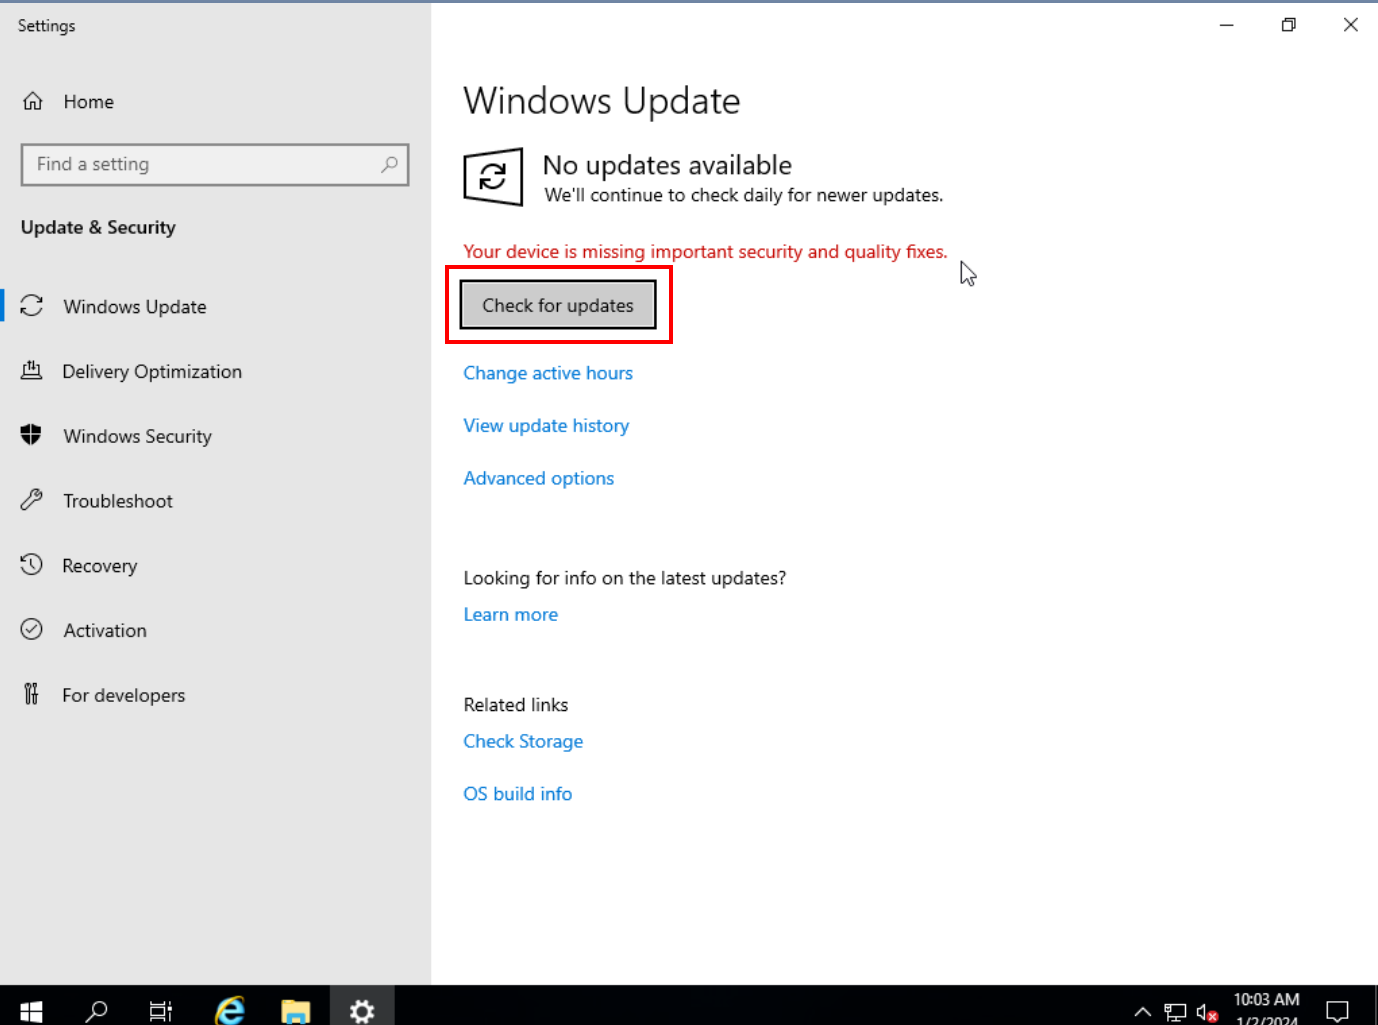Focus the Find a setting search box

pos(200,164)
